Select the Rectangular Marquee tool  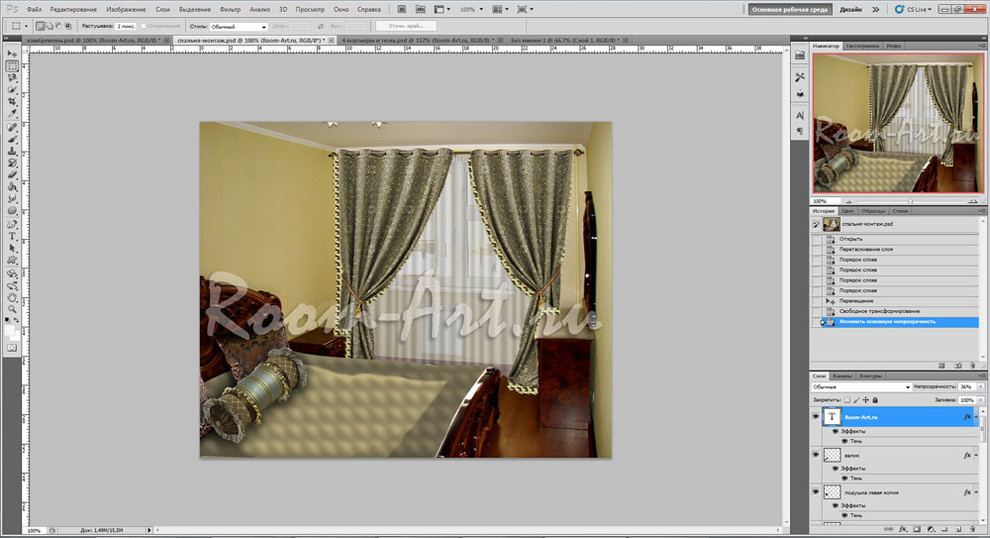point(12,66)
